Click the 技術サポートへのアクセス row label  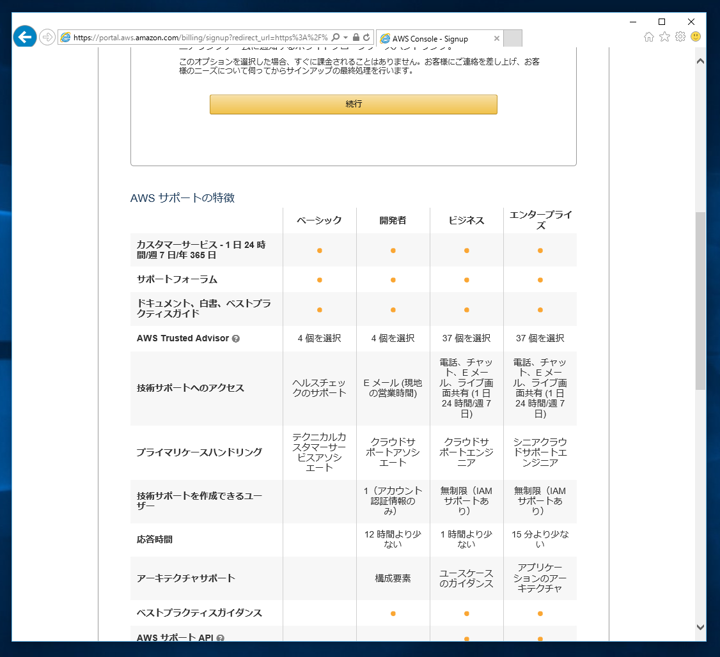[x=190, y=388]
